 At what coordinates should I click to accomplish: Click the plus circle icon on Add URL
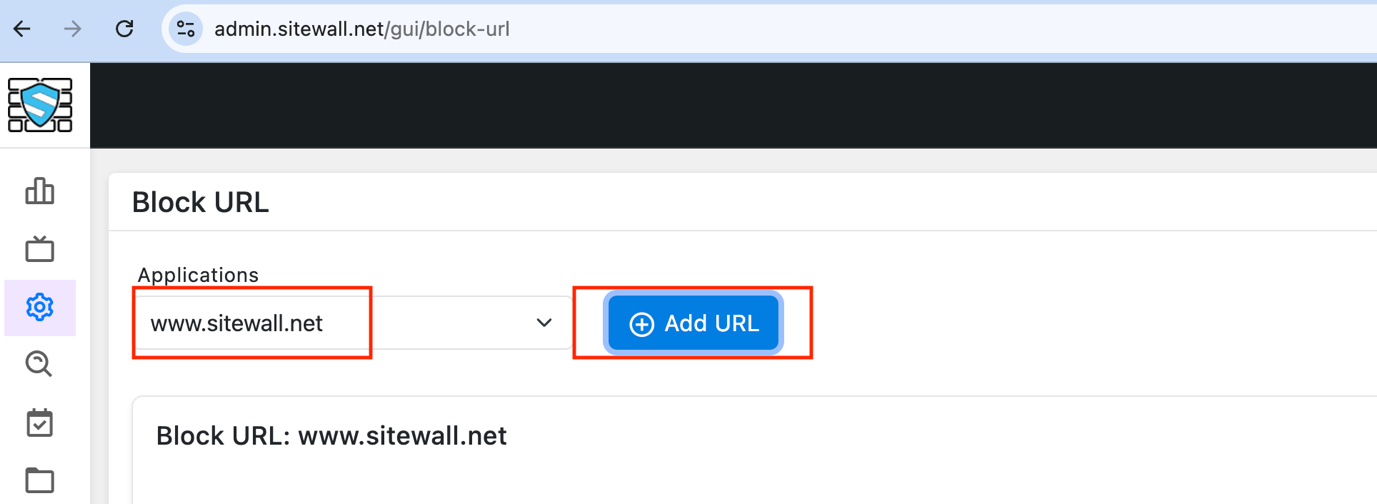641,324
